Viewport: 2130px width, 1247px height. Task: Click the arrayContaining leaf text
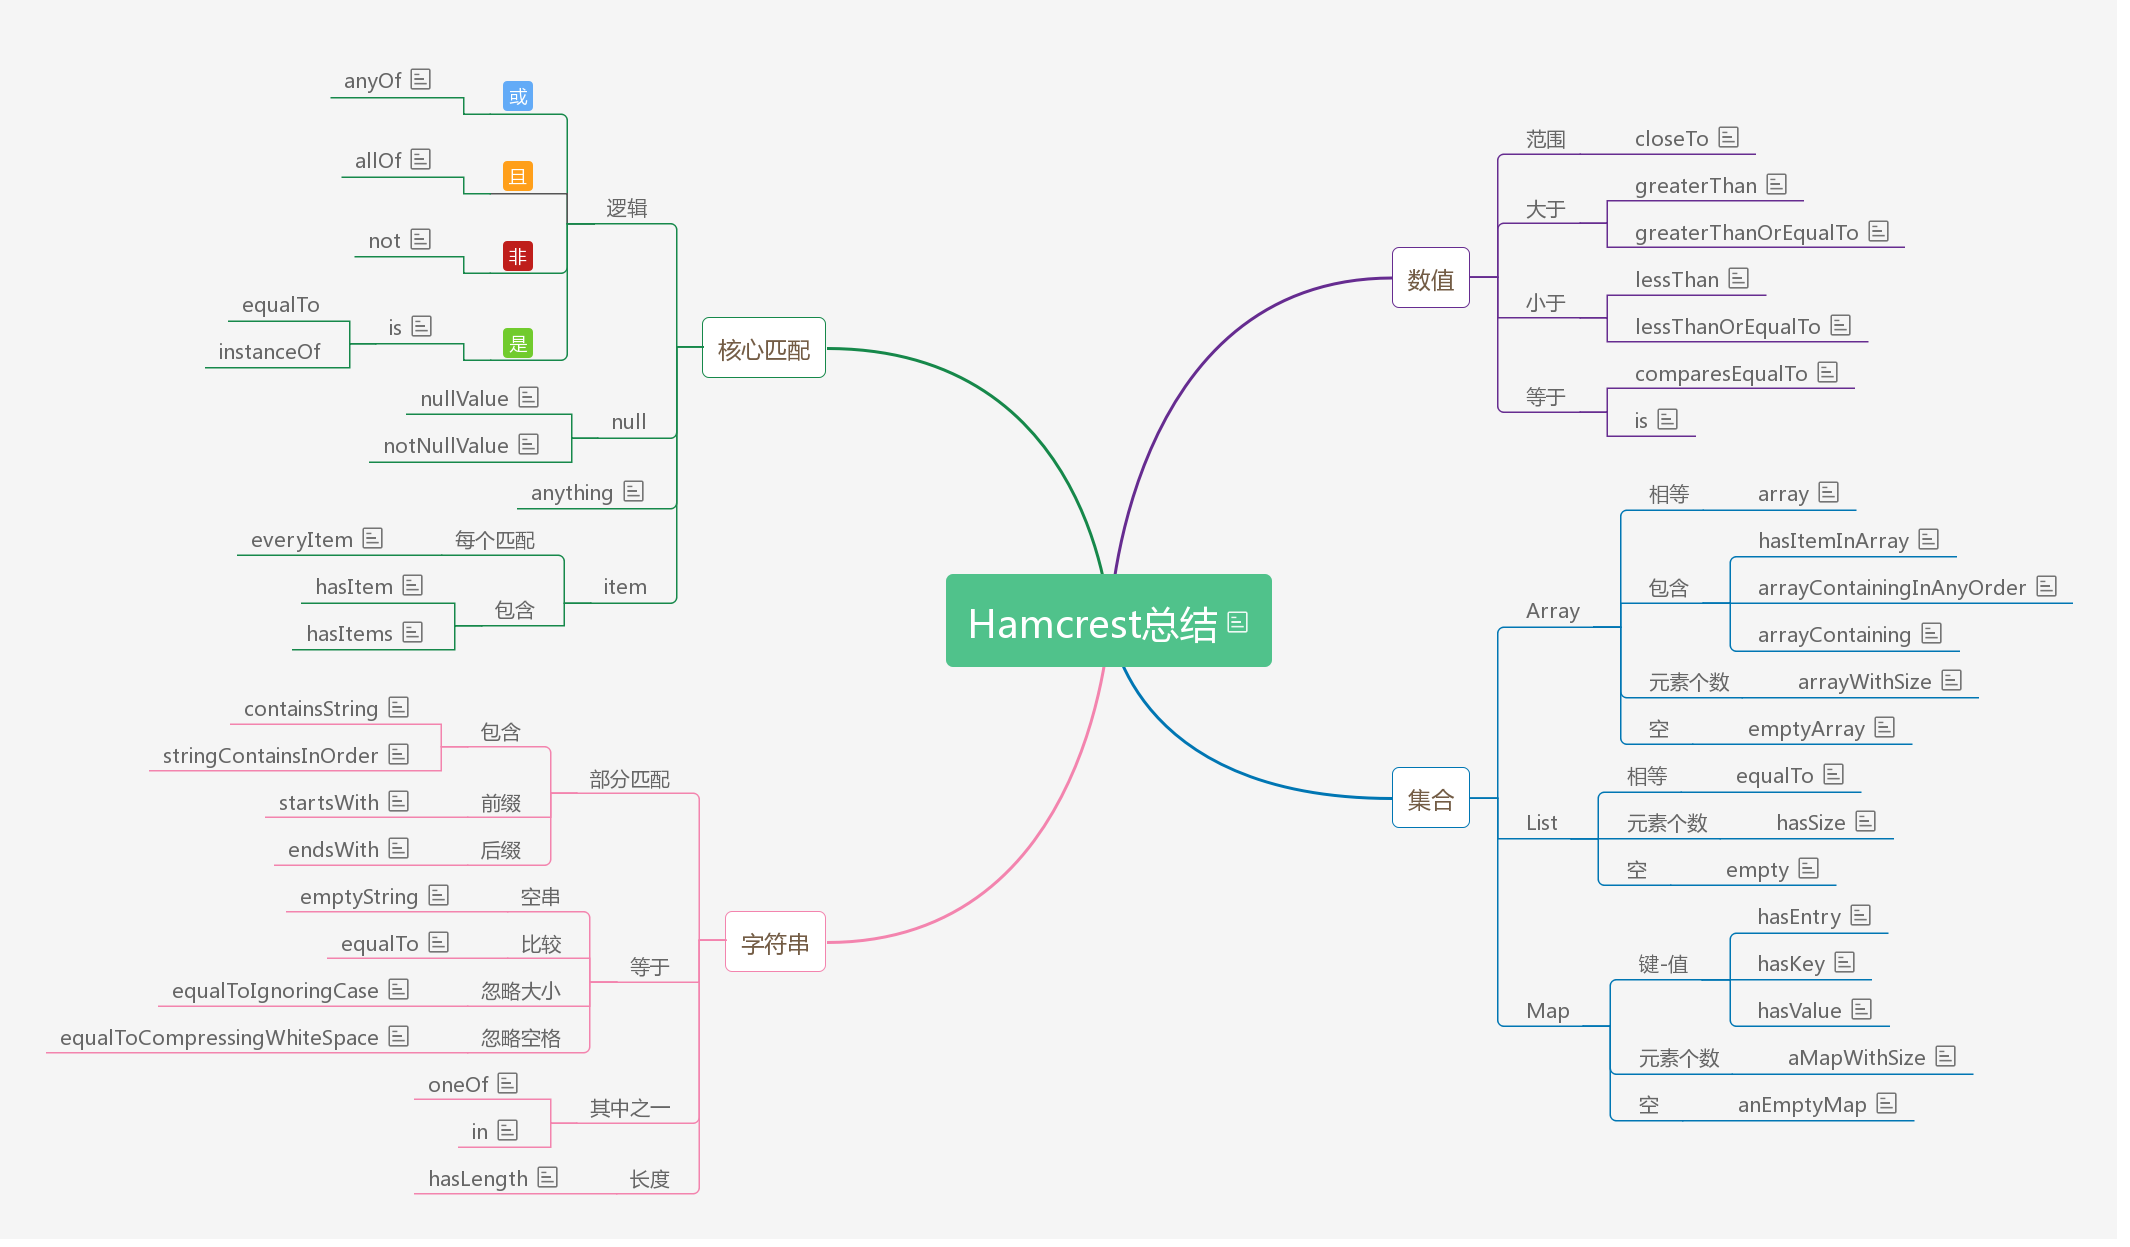coord(1835,635)
